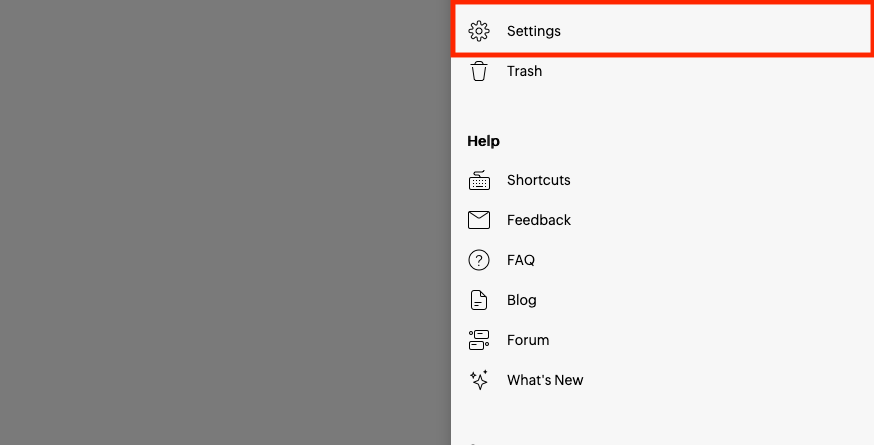
Task: Click the Blog document icon
Action: [479, 300]
